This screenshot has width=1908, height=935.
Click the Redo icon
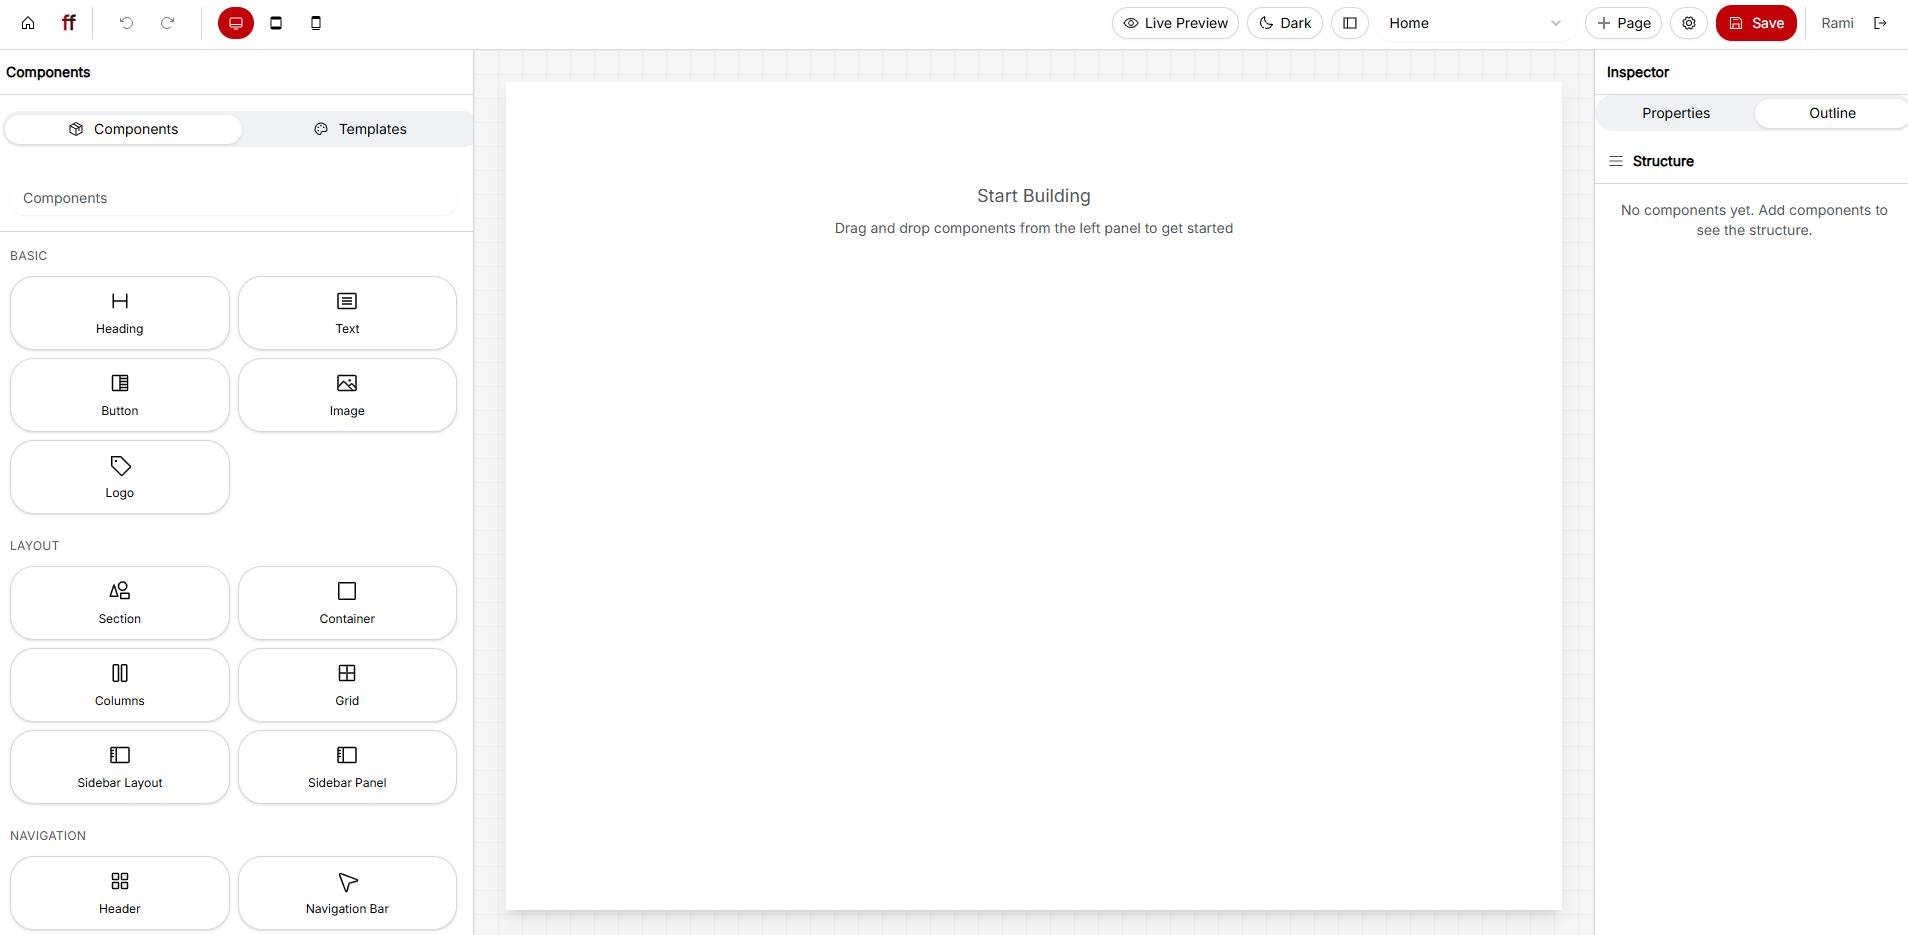pyautogui.click(x=168, y=22)
